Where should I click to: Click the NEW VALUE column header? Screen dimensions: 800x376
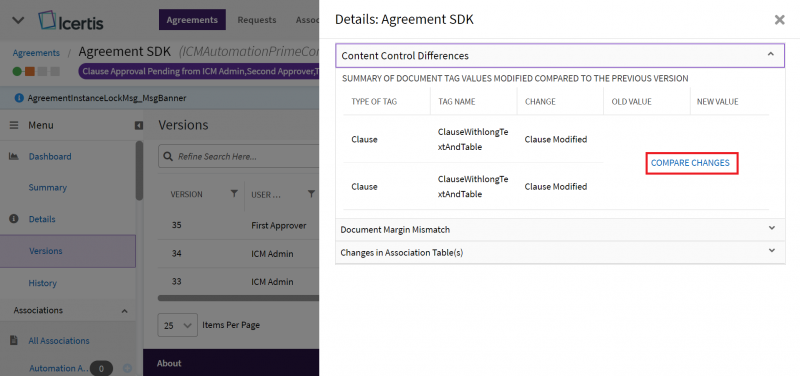(x=717, y=102)
